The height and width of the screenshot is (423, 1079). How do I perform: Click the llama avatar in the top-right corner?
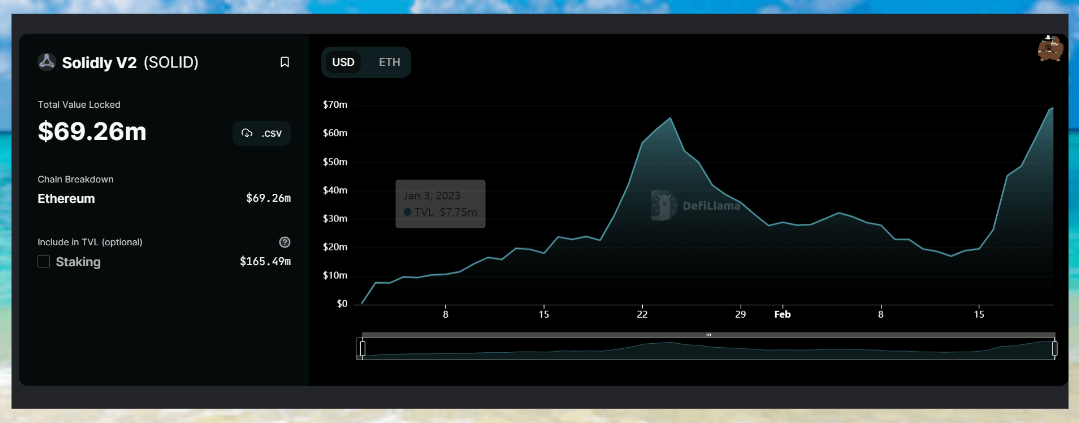pos(1050,48)
